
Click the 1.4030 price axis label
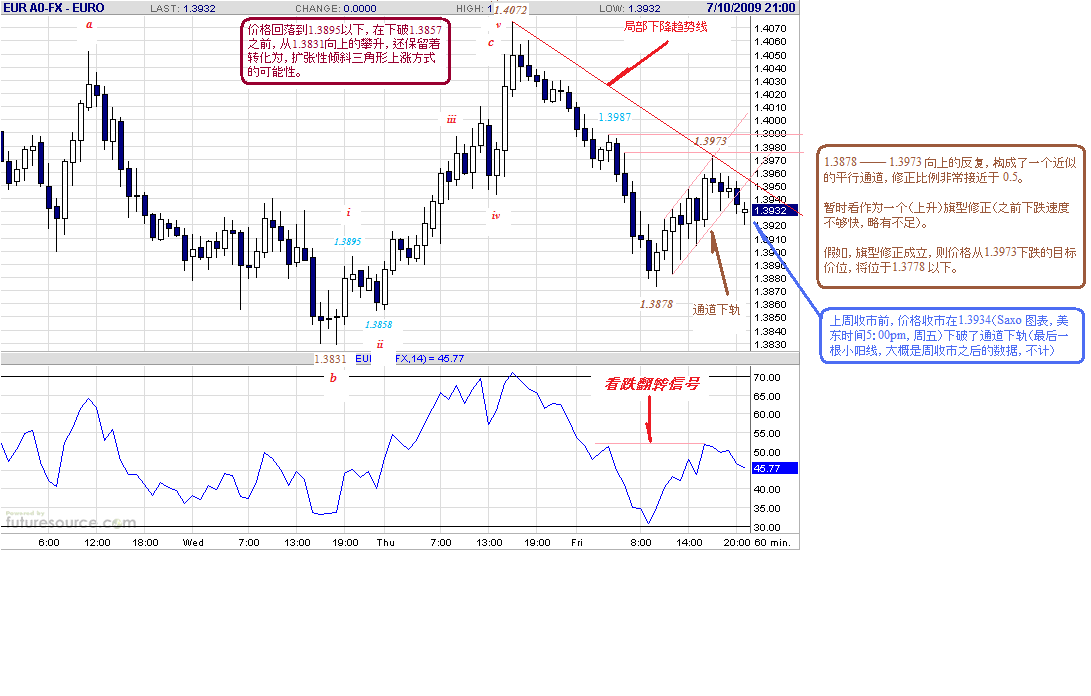coord(770,81)
